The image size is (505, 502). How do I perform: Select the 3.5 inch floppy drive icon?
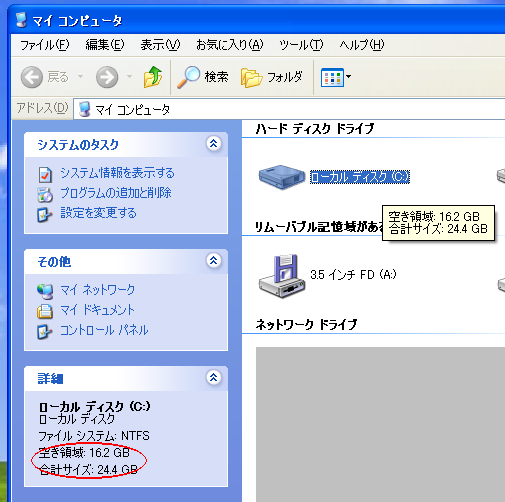[x=282, y=275]
